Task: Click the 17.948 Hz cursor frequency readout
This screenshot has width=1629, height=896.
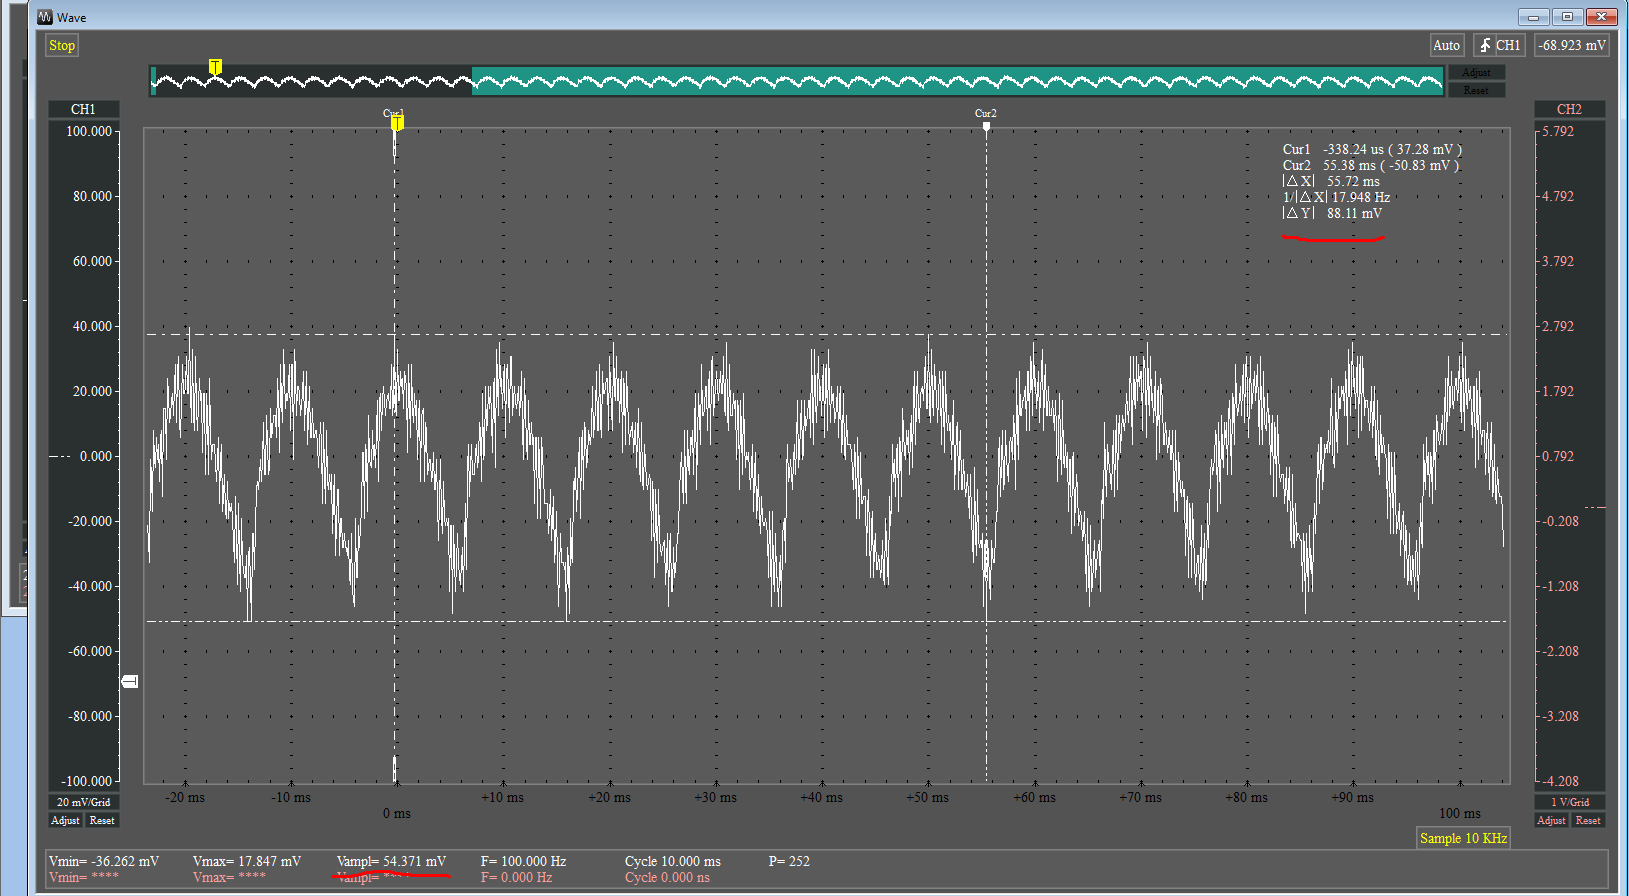Action: coord(1336,197)
